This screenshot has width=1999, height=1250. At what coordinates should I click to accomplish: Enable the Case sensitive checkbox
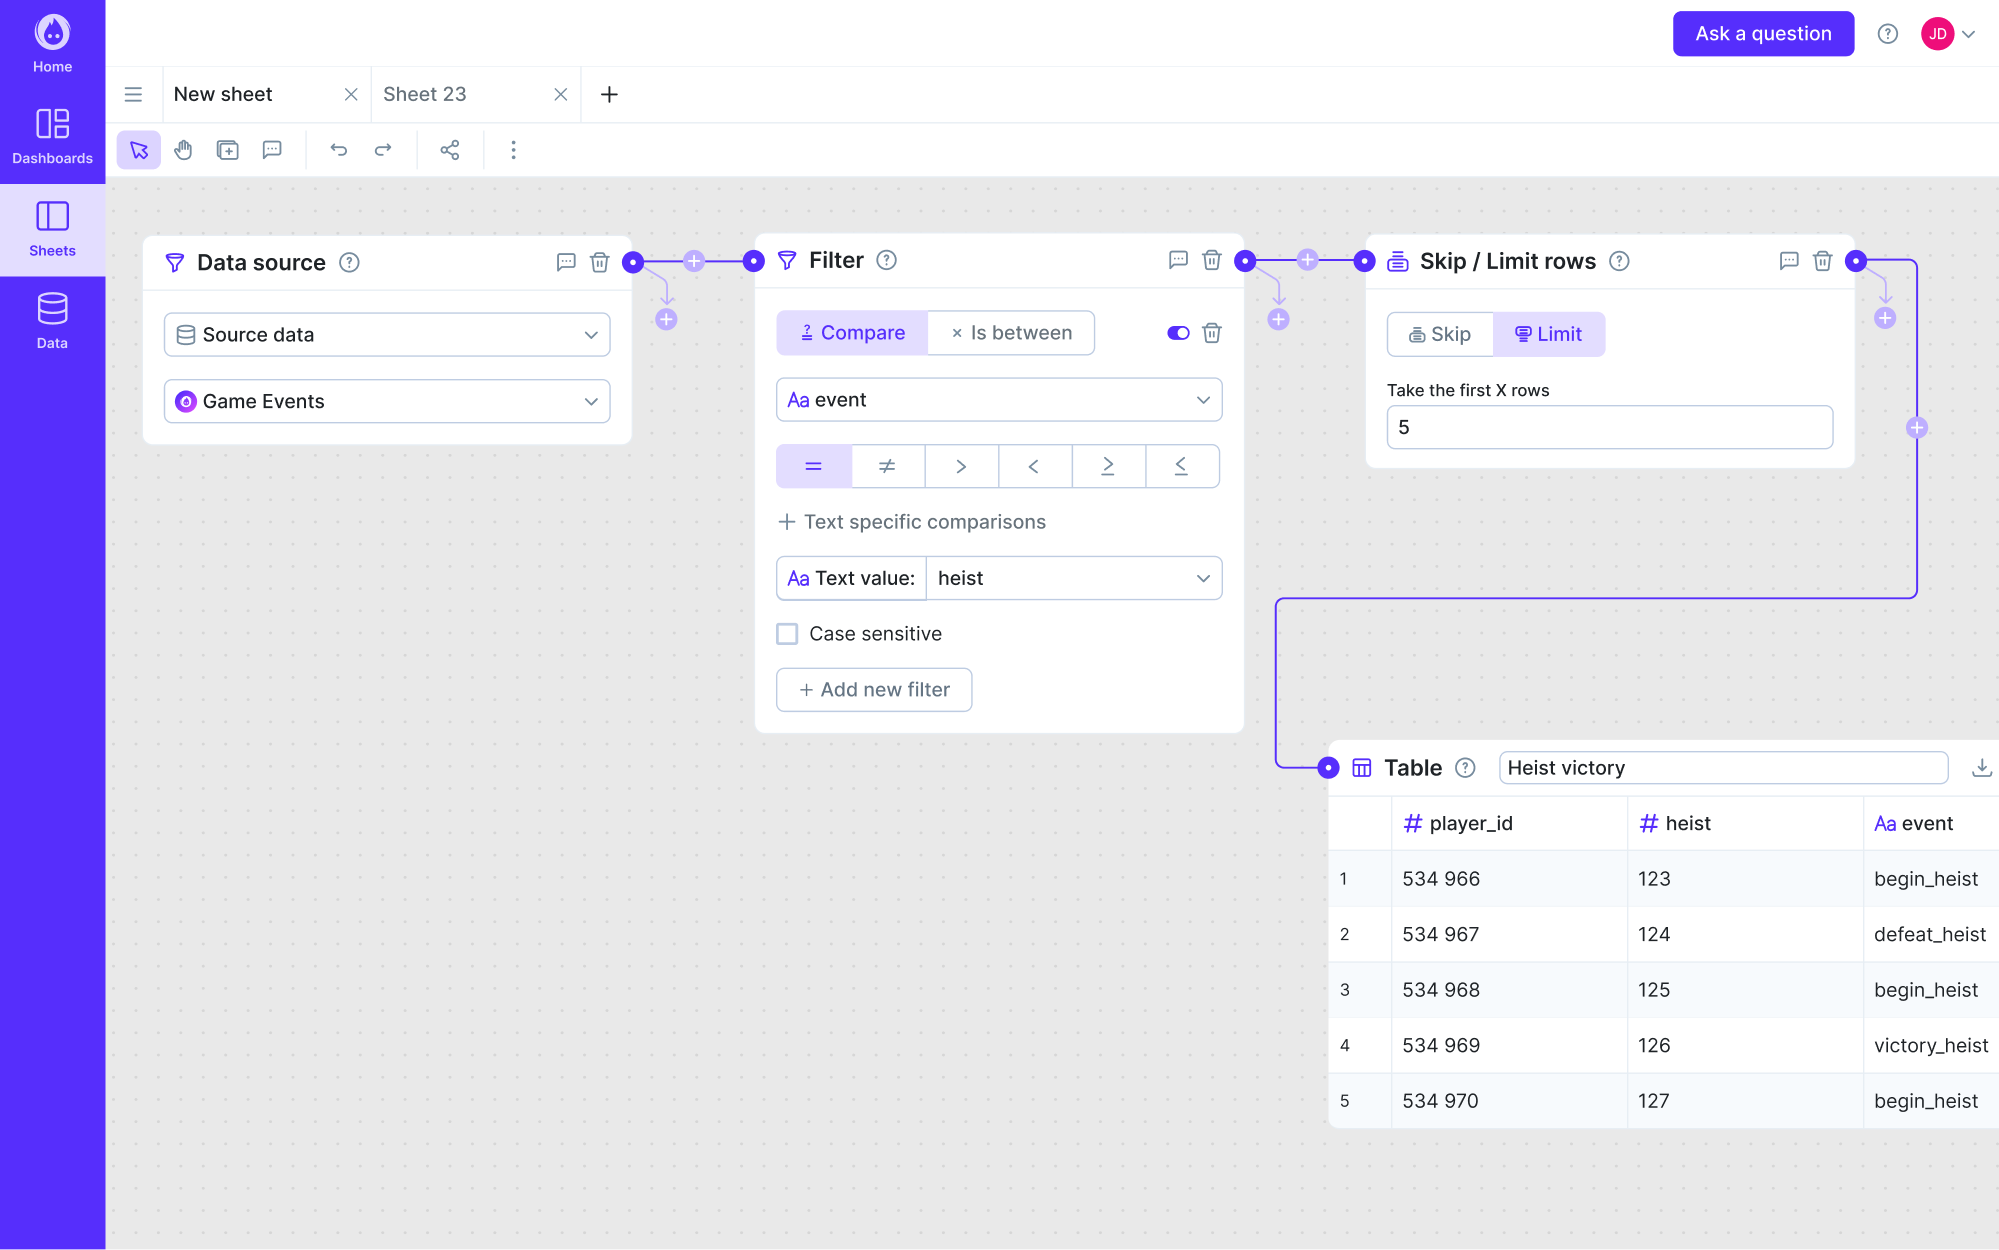coord(788,634)
